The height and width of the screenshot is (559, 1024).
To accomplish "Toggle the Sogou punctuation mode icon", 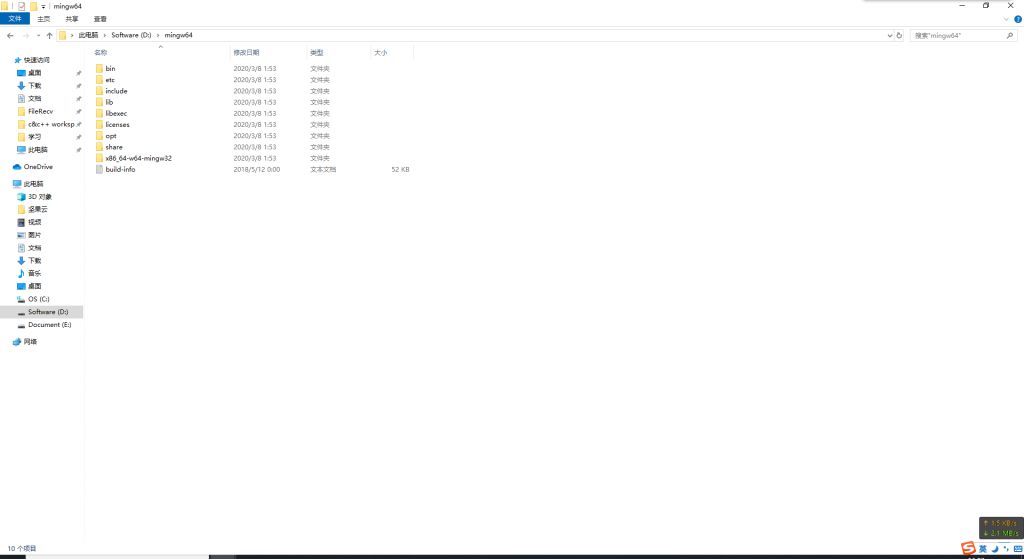I will [x=1006, y=549].
